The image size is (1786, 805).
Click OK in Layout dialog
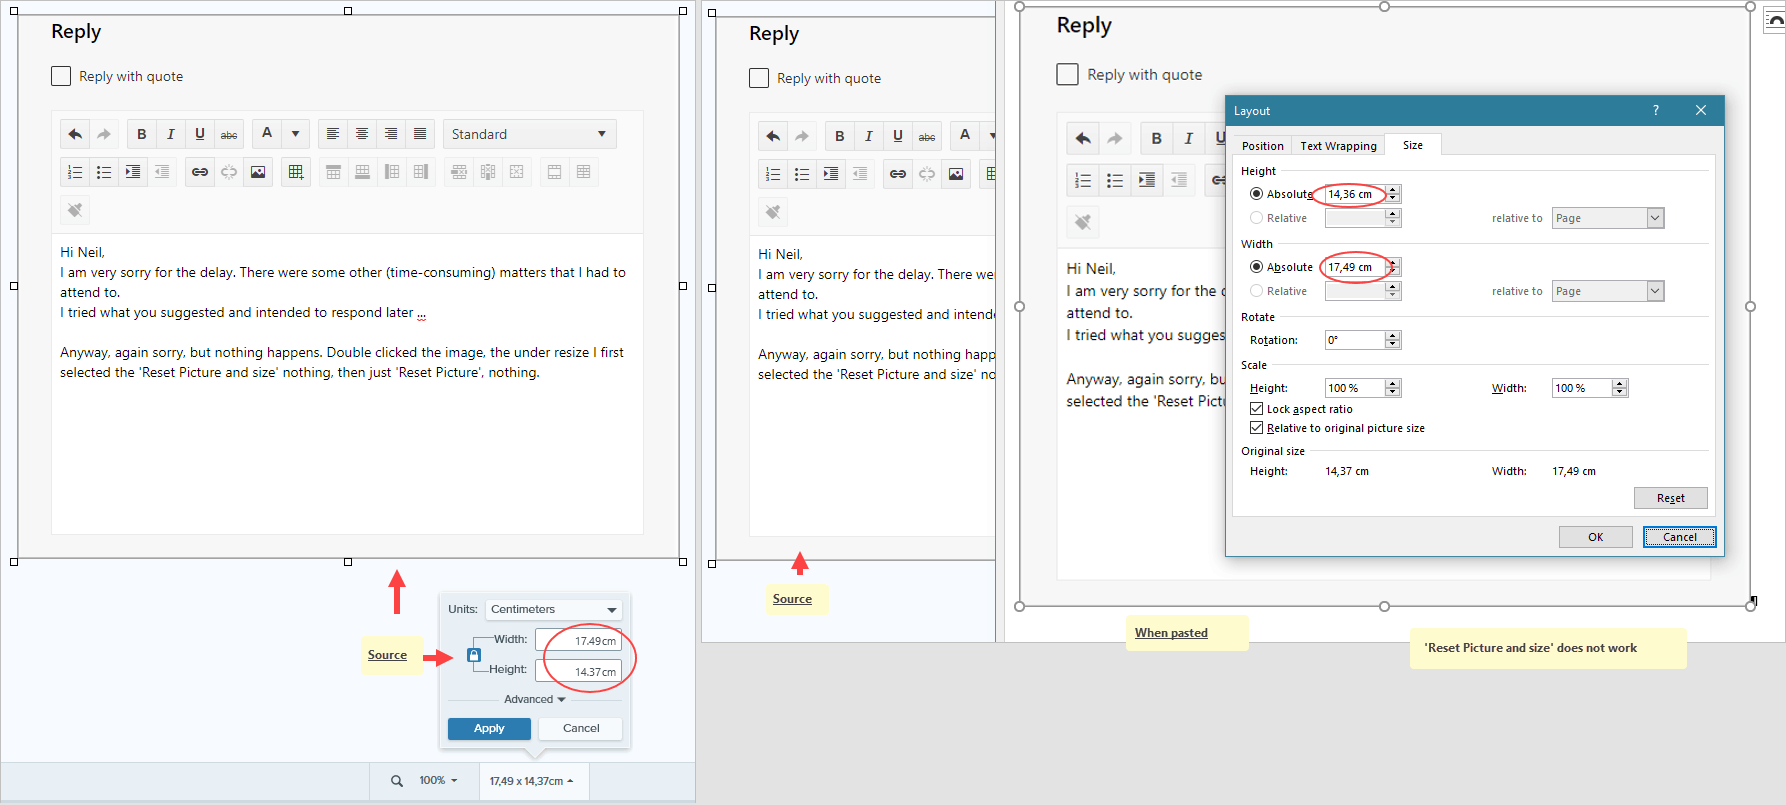1595,537
